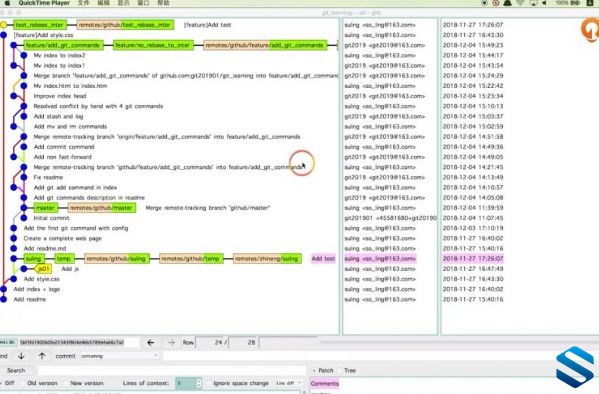Select the Diff radio button
The width and height of the screenshot is (599, 394).
pyautogui.click(x=7, y=383)
